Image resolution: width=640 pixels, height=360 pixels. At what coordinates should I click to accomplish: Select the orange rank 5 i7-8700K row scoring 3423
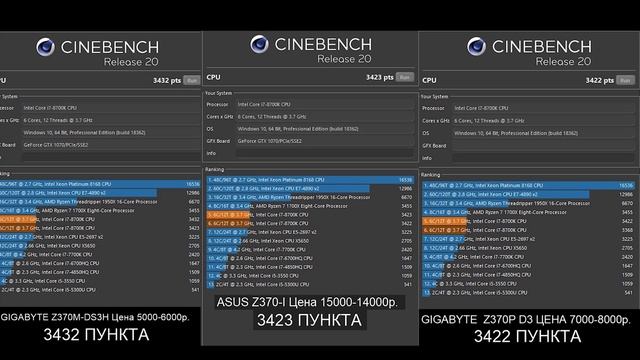point(310,215)
